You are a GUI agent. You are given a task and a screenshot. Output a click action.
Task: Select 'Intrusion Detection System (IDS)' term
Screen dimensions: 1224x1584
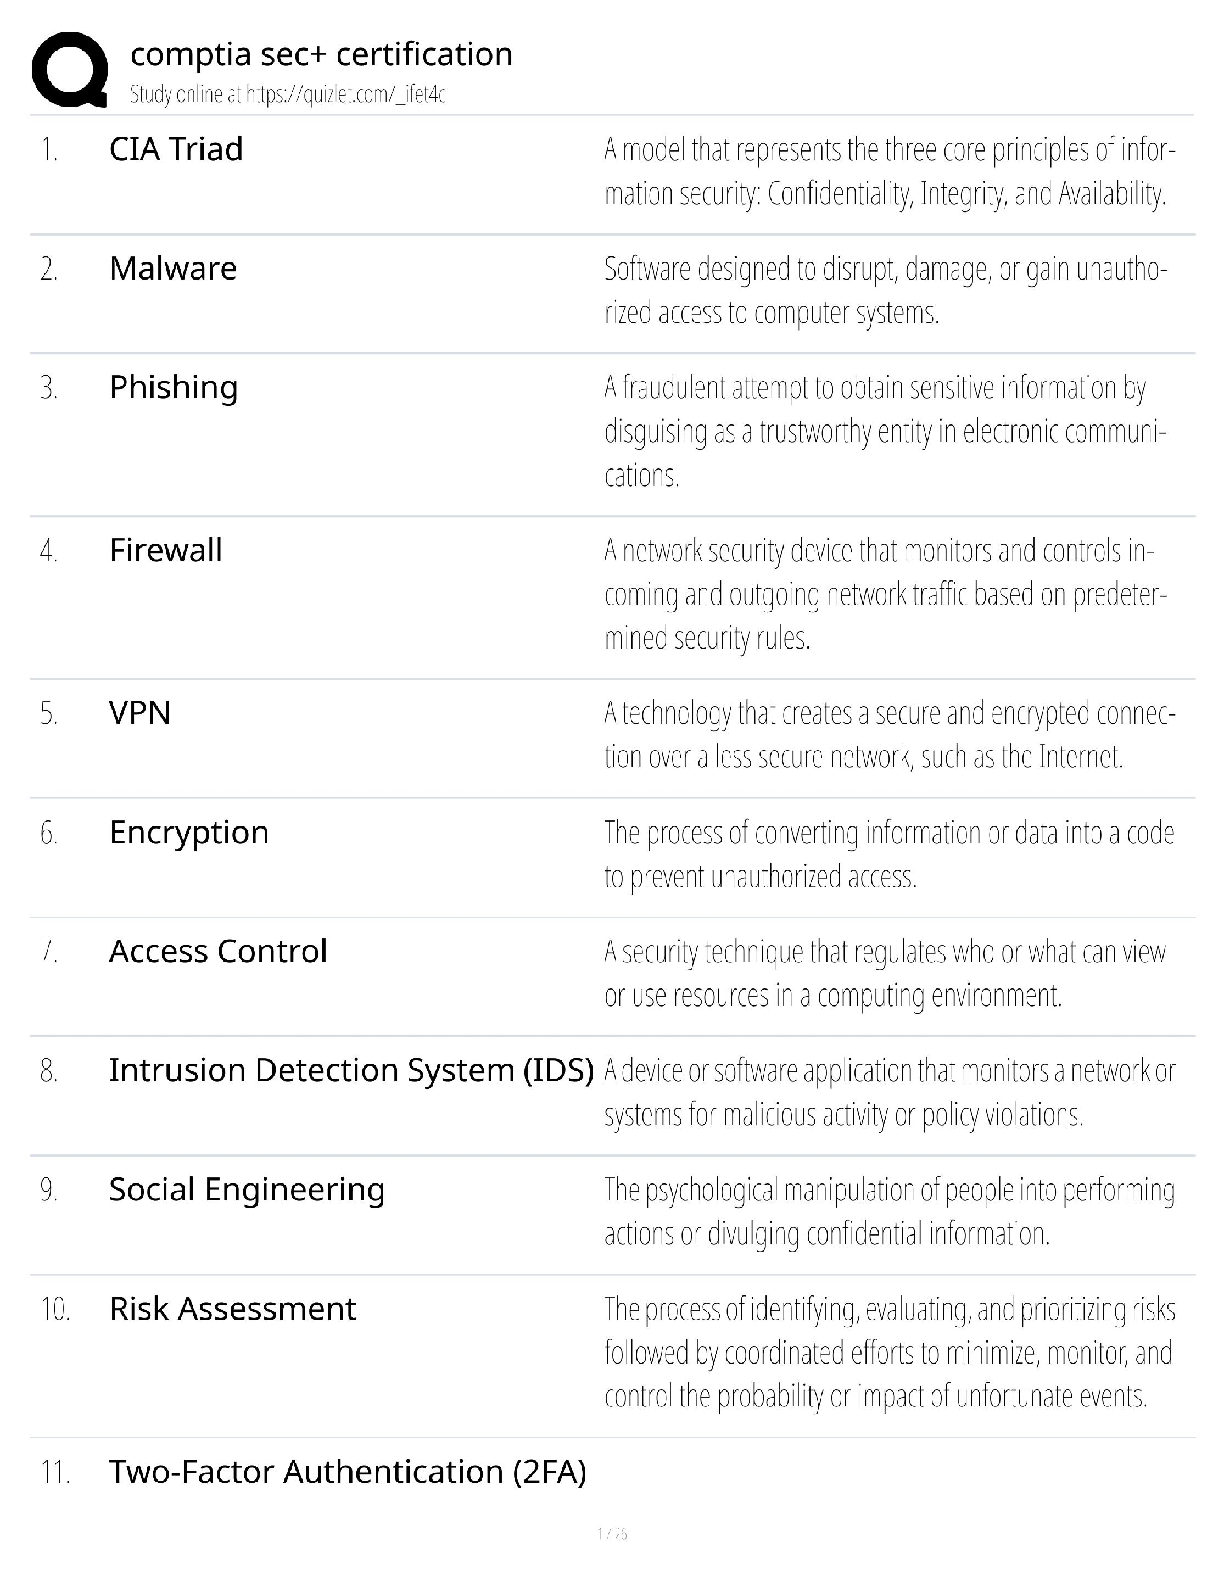point(351,1070)
